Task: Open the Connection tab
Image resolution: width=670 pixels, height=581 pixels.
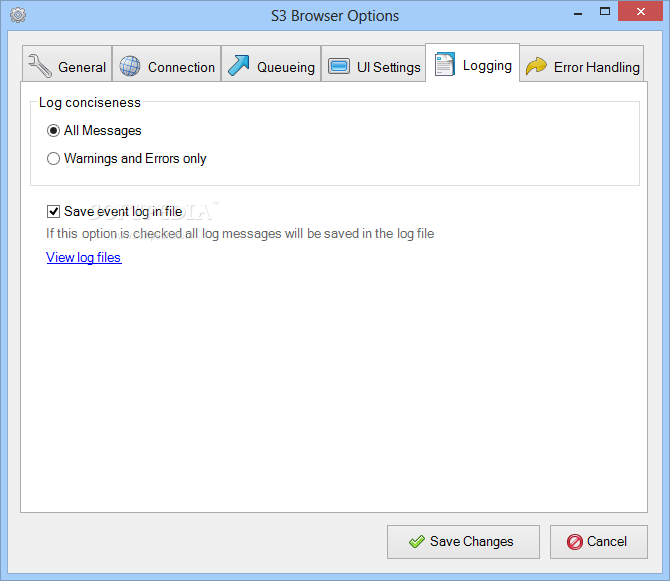Action: click(x=167, y=64)
